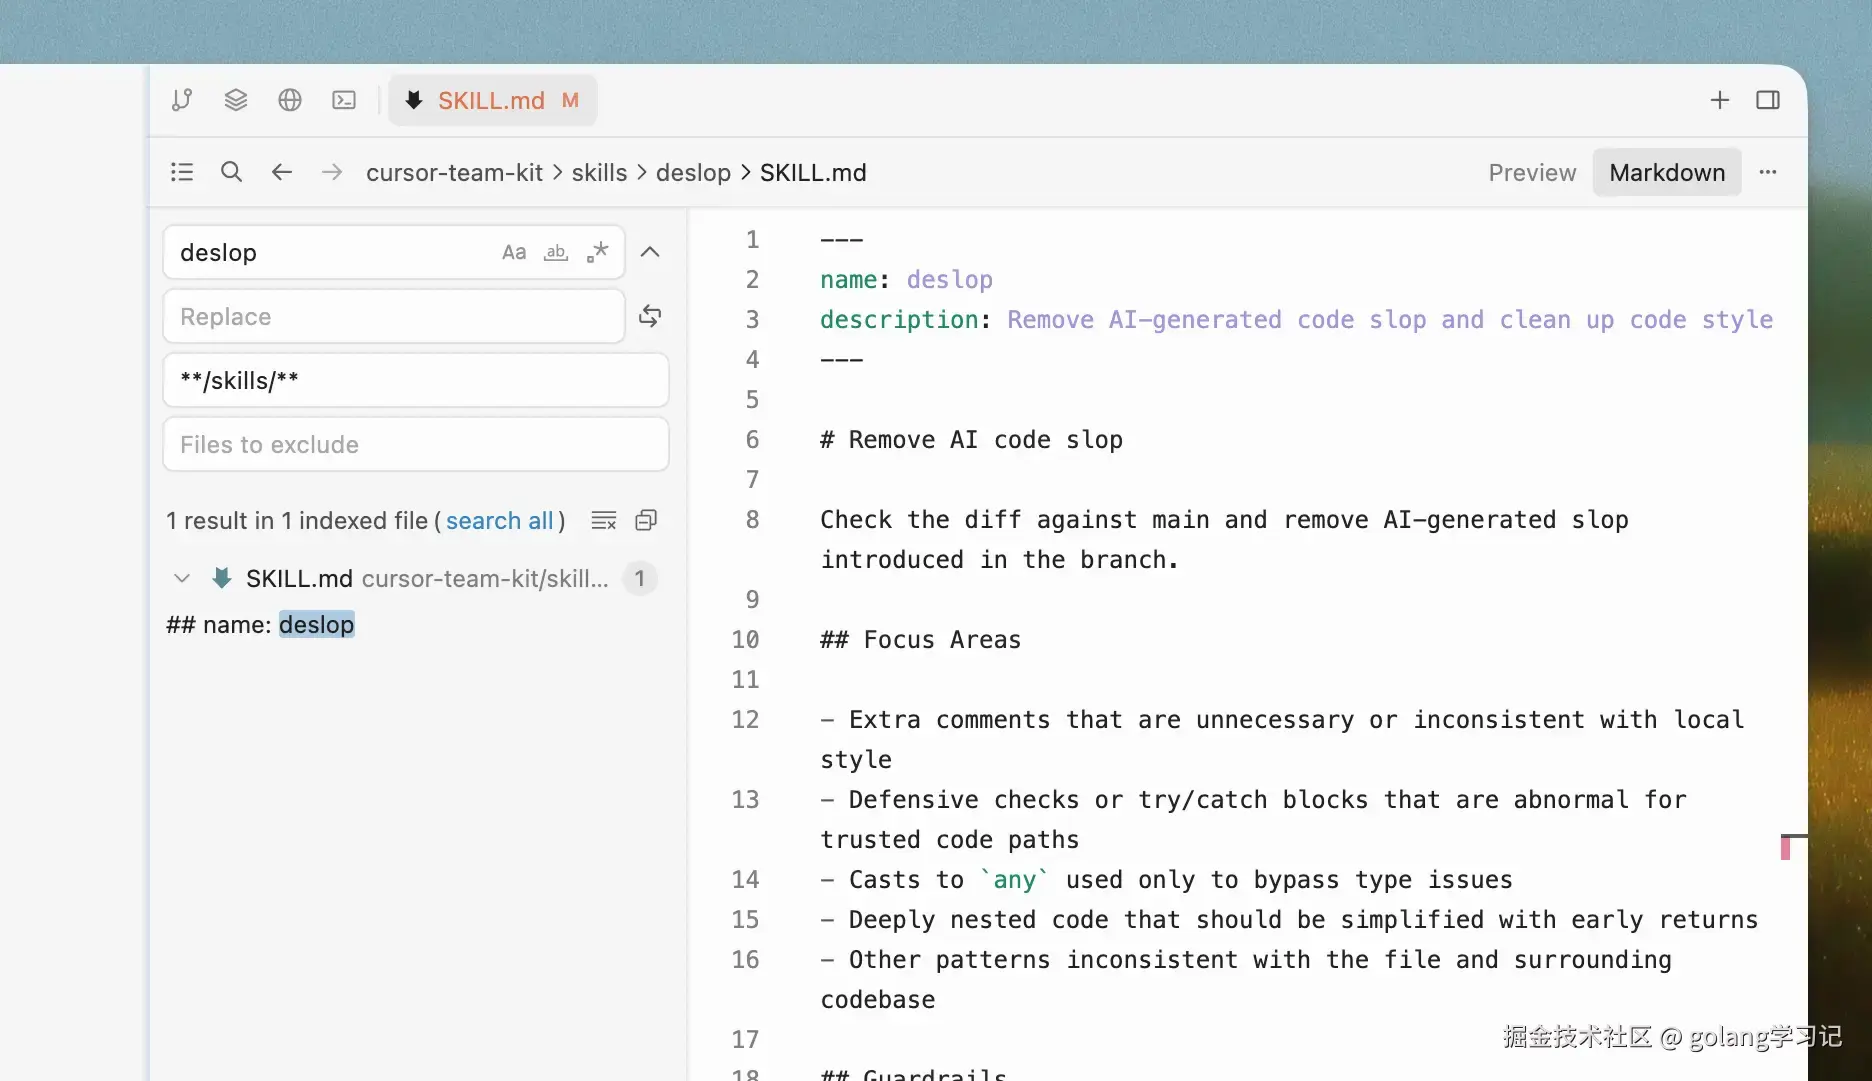Open the source control branch icon
Image resolution: width=1872 pixels, height=1081 pixels.
click(182, 100)
